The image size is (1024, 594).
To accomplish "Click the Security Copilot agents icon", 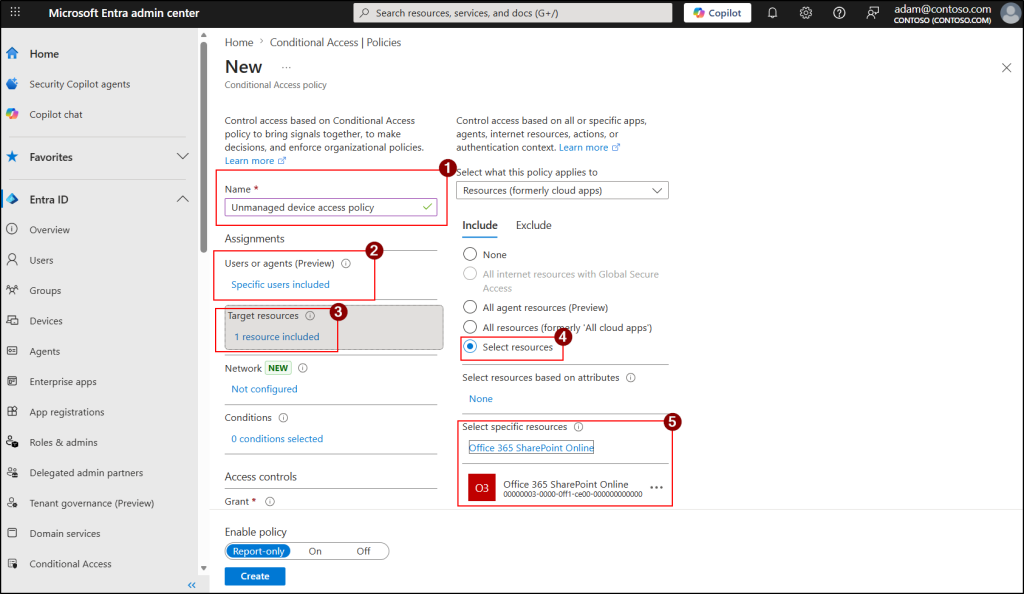I will coord(12,84).
